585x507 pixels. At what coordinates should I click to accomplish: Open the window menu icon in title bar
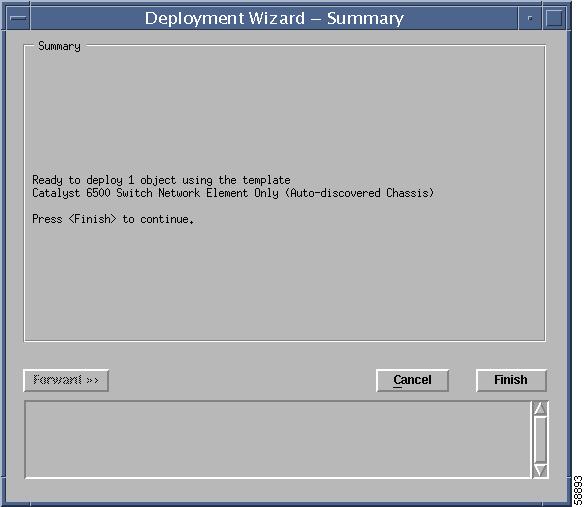pos(18,18)
